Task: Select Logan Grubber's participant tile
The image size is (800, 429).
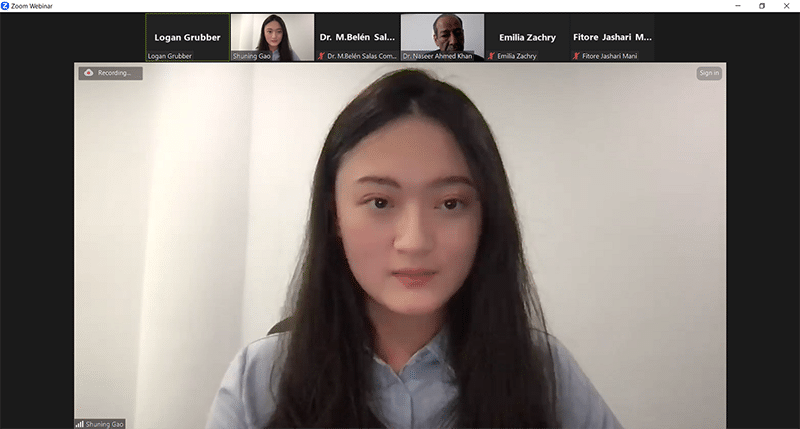Action: (x=187, y=37)
